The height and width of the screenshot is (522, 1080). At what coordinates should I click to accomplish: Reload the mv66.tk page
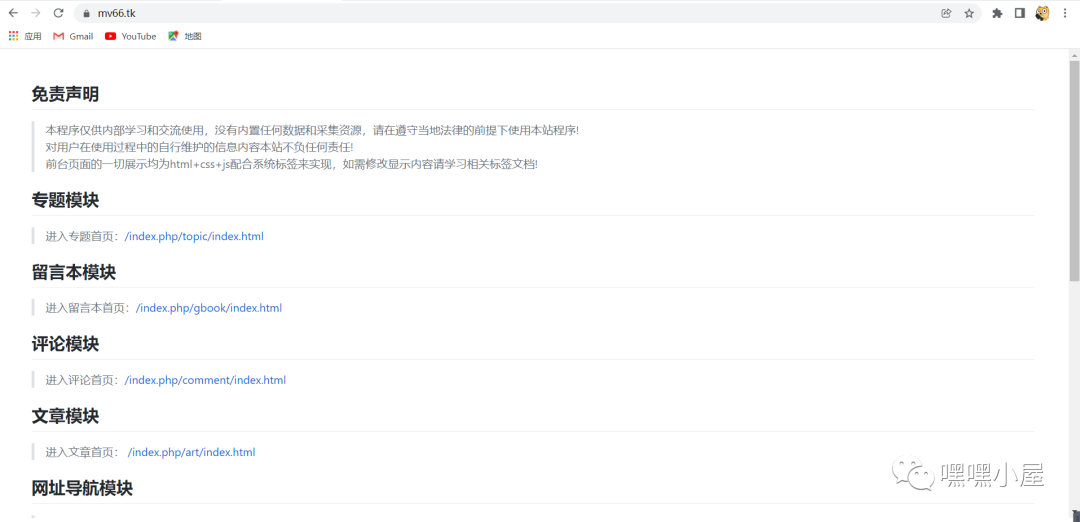[x=59, y=13]
